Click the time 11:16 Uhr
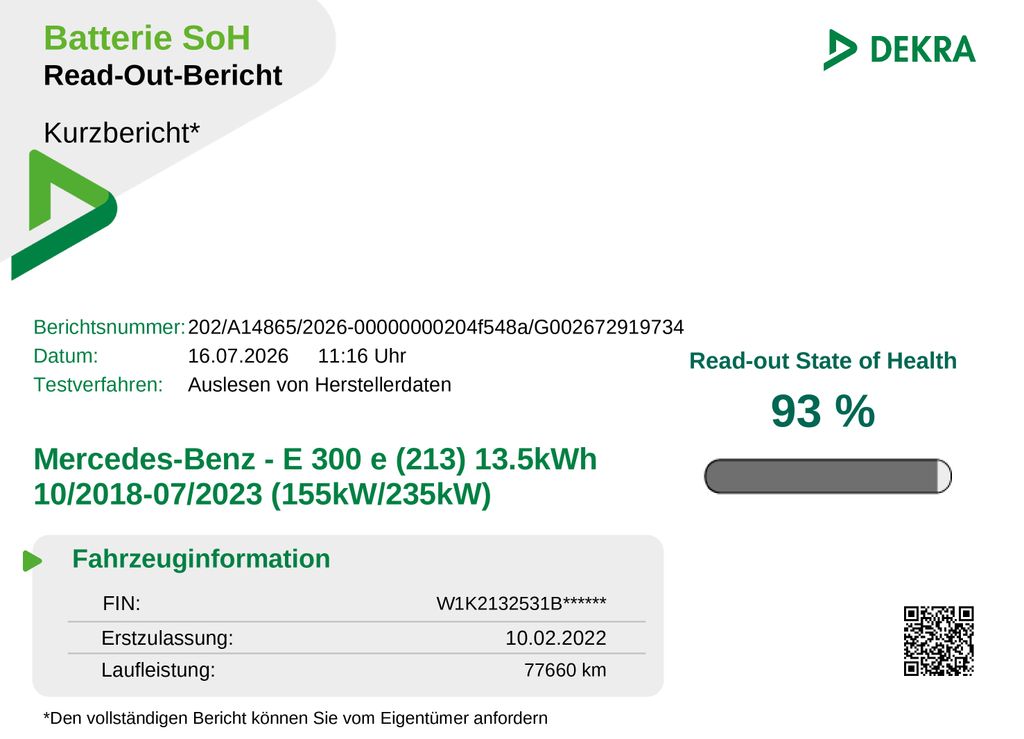 [x=362, y=356]
